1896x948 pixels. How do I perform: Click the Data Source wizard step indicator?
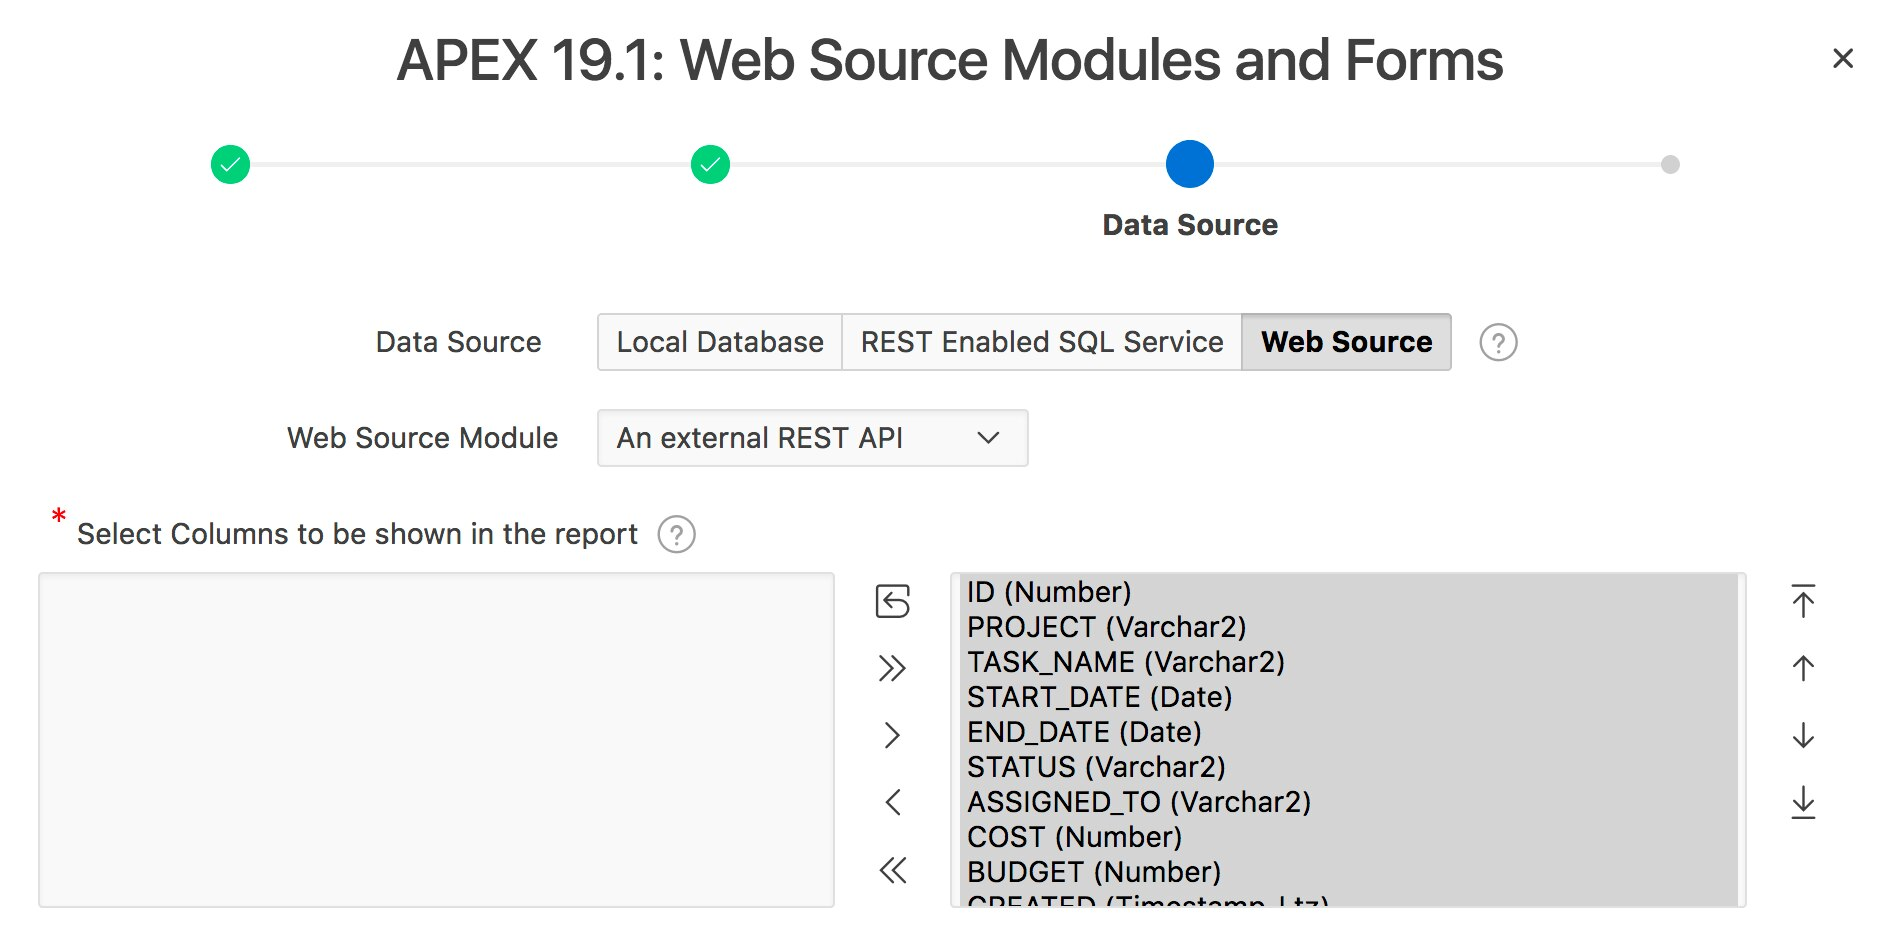click(1189, 164)
